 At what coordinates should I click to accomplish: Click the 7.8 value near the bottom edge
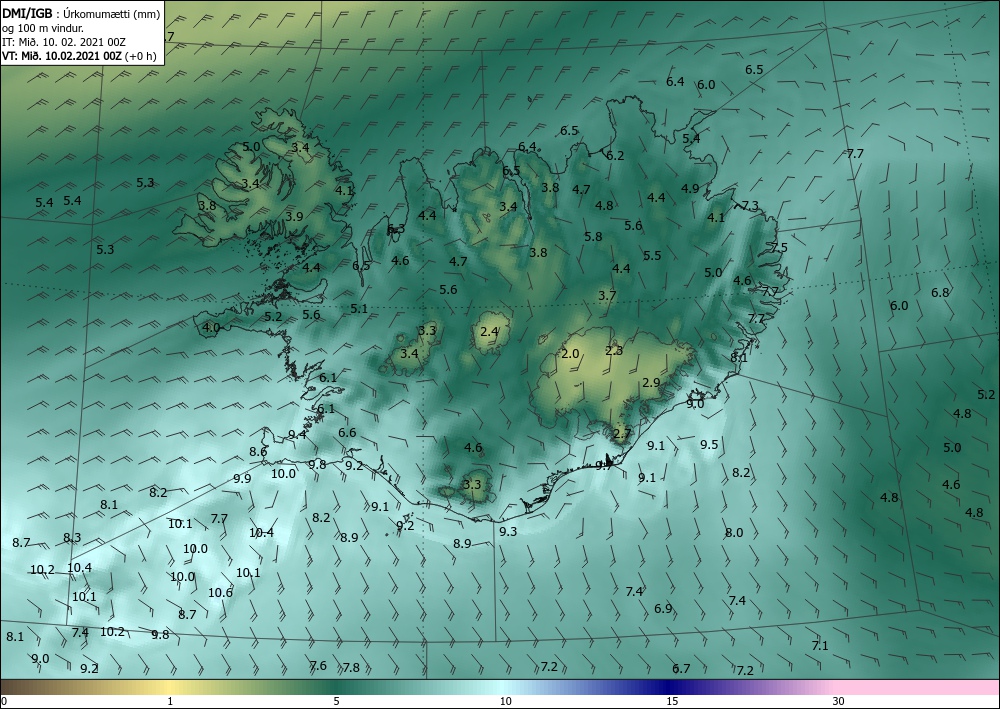coord(351,668)
